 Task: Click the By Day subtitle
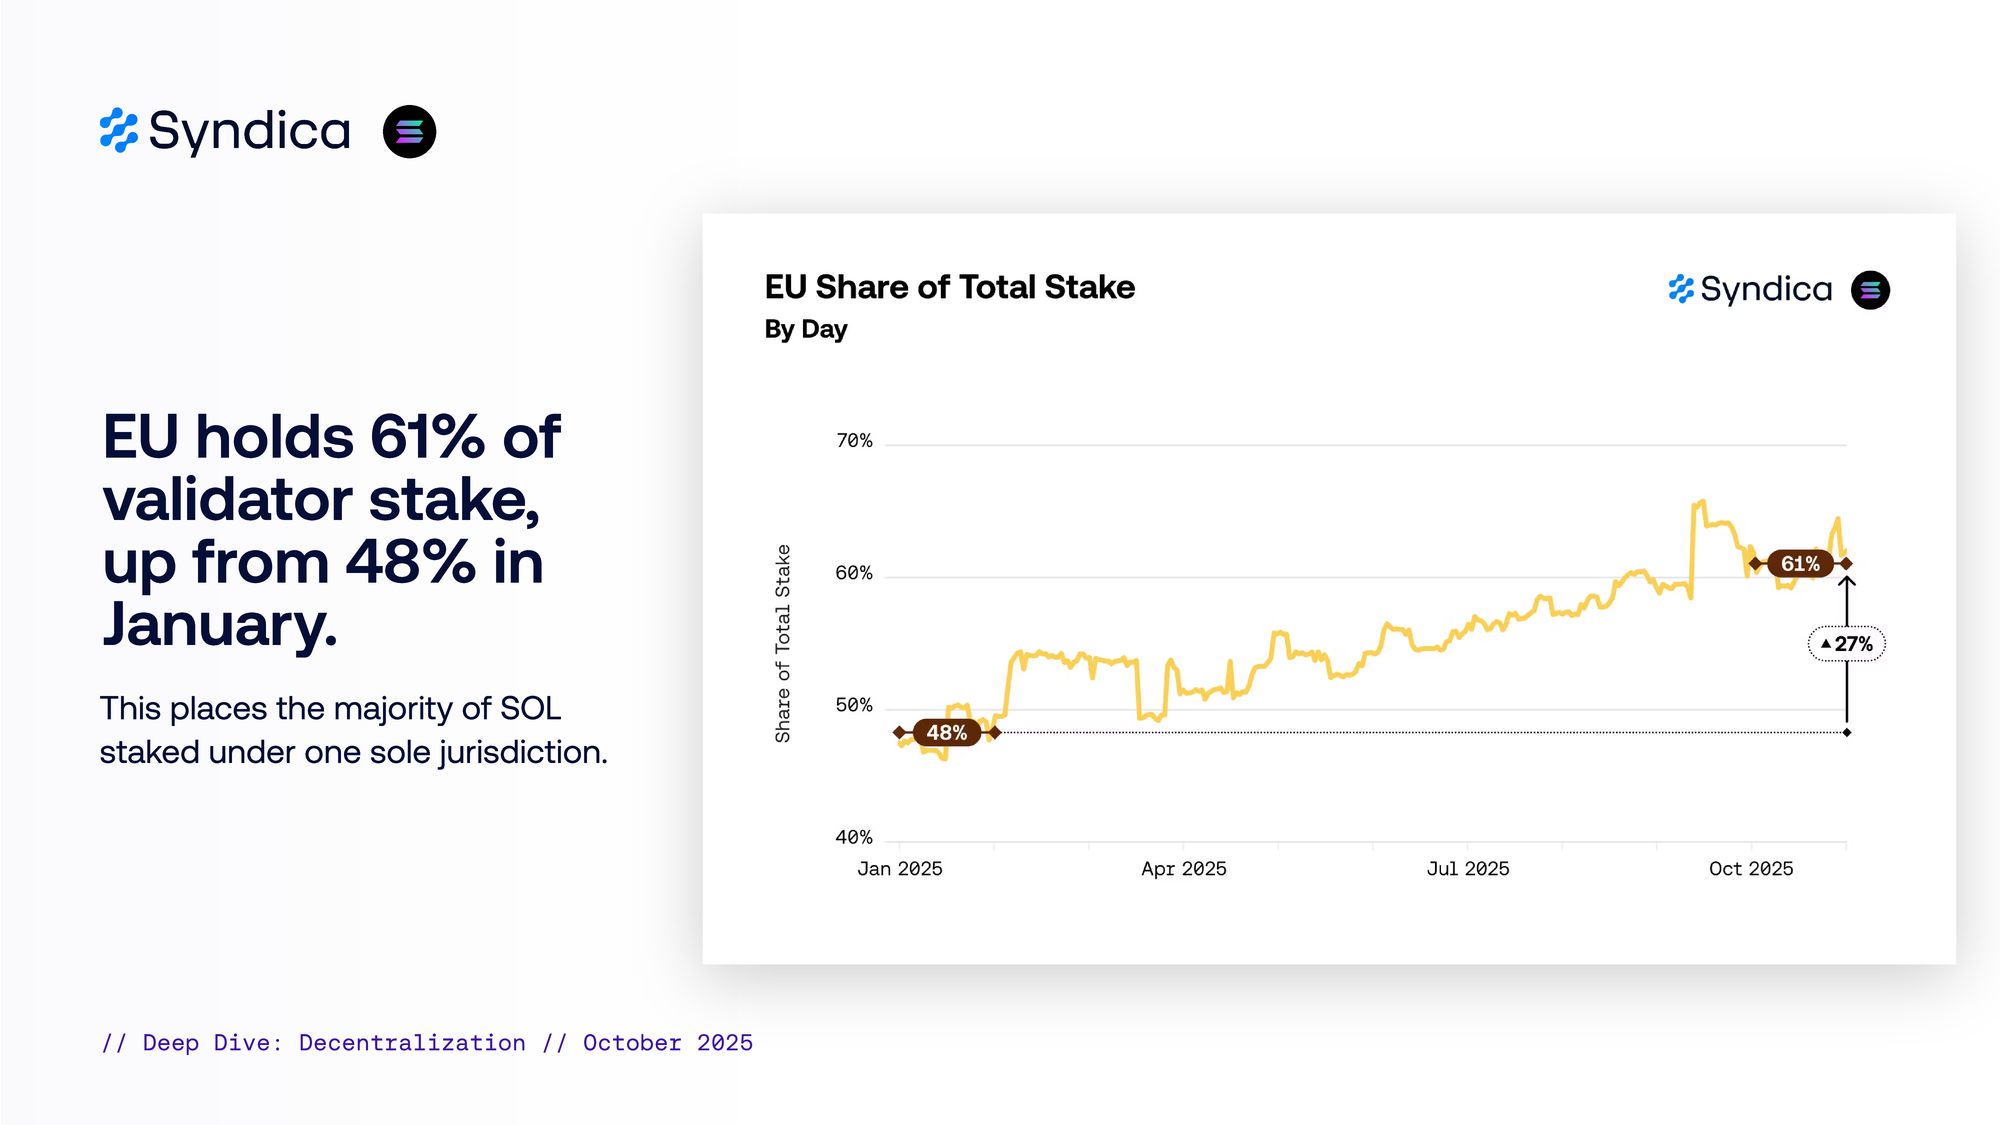(x=805, y=329)
